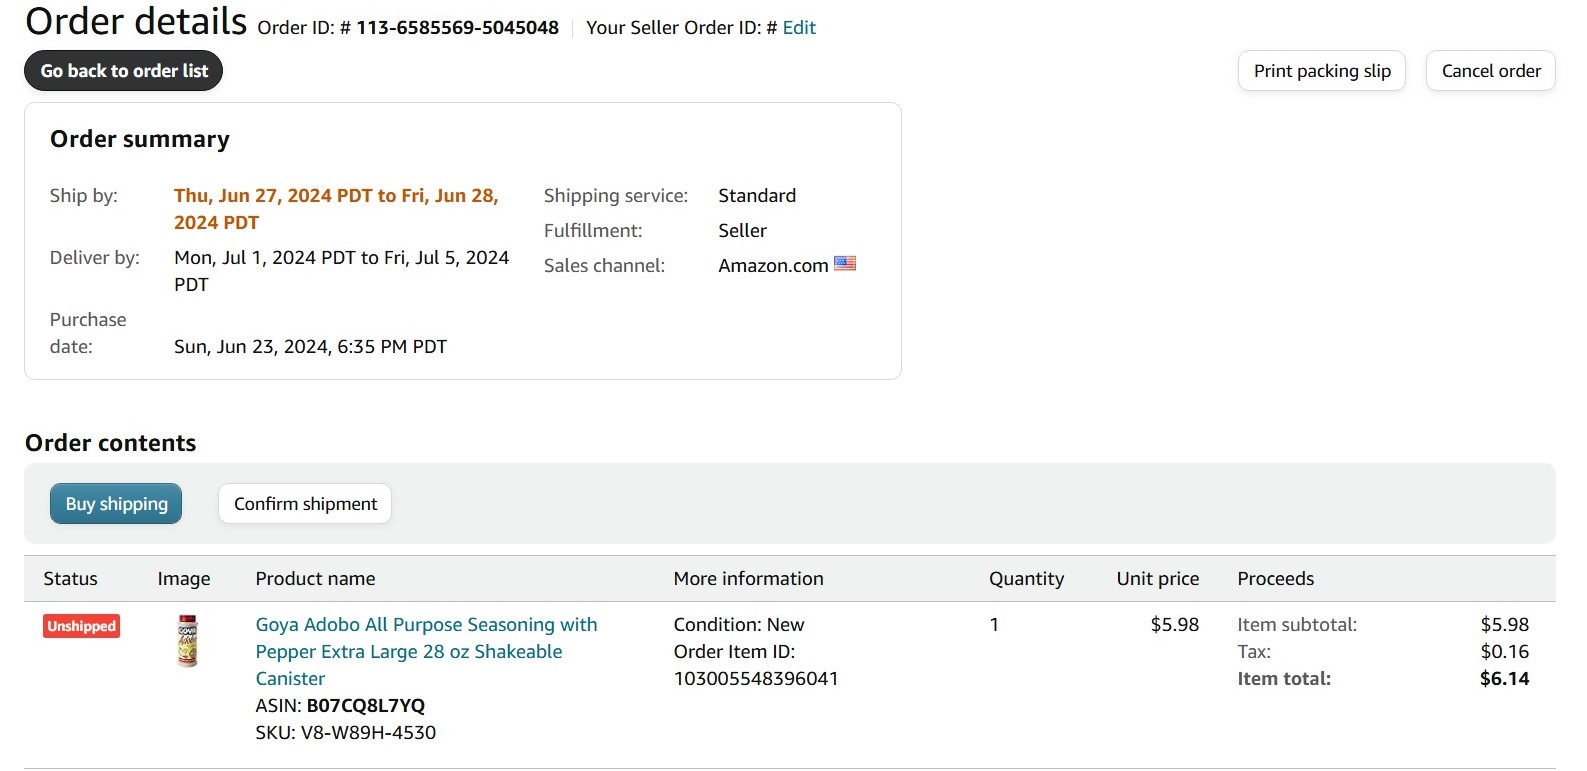Click the US flag icon beside Amazon.com

[845, 264]
